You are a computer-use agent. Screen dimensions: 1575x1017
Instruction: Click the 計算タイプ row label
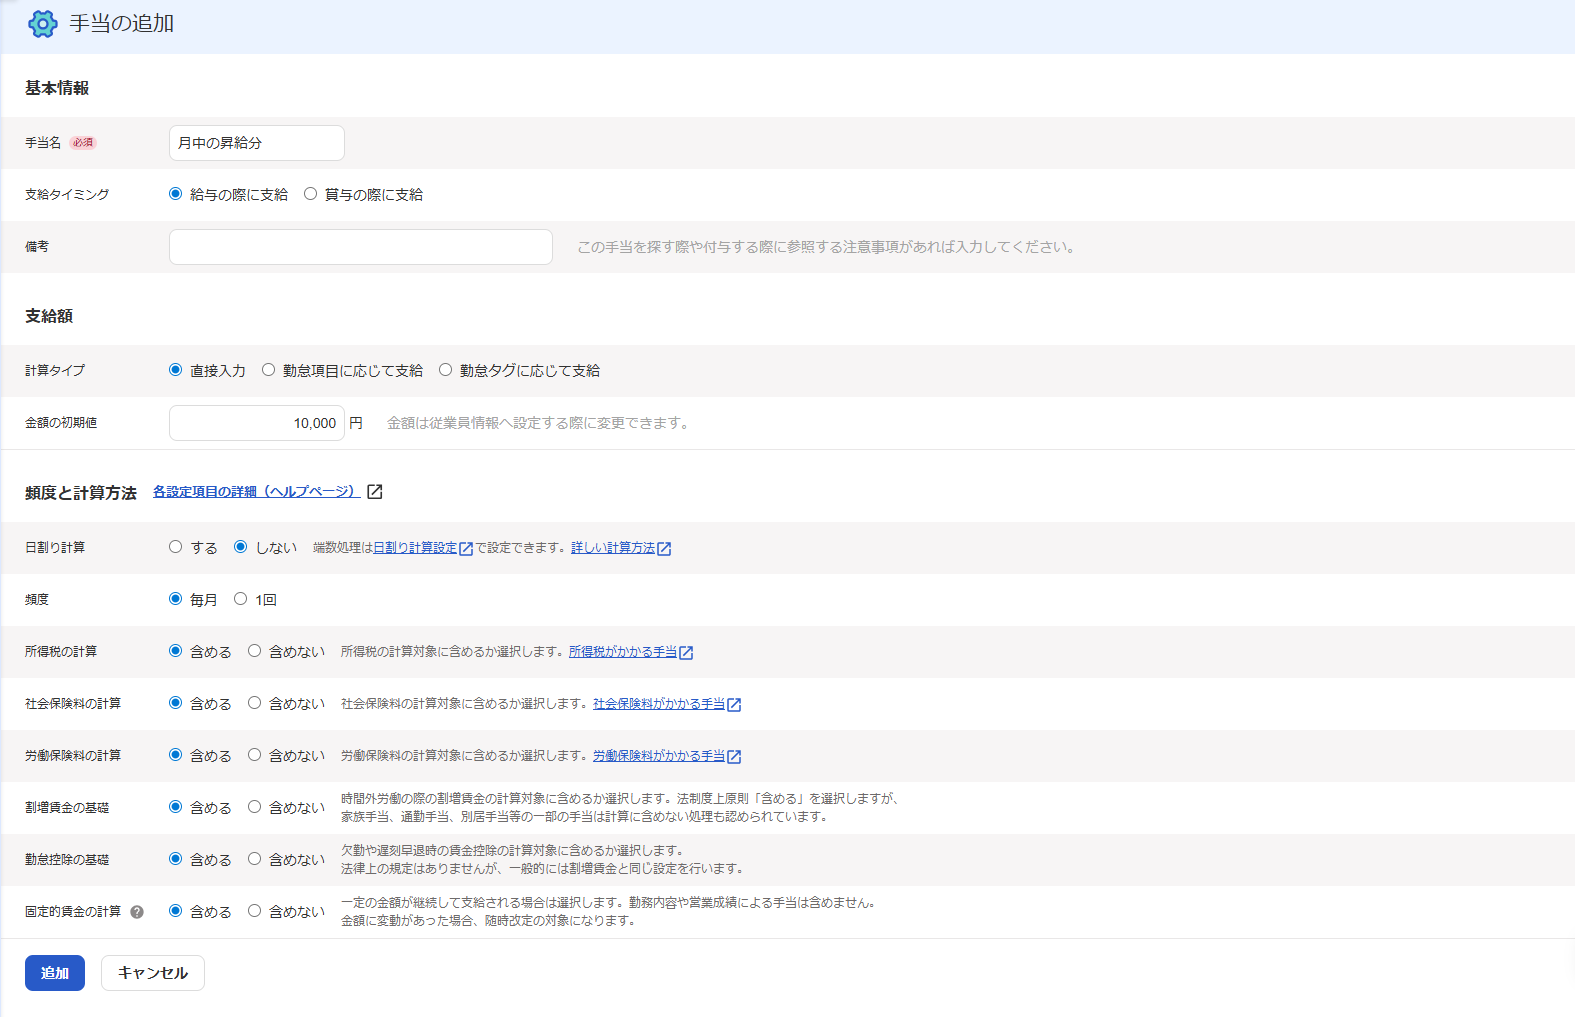(x=55, y=371)
